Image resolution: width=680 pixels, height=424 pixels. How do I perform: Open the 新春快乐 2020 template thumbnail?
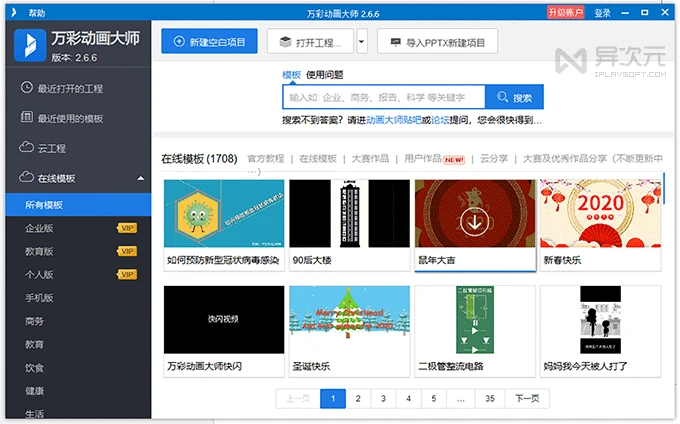(x=600, y=213)
